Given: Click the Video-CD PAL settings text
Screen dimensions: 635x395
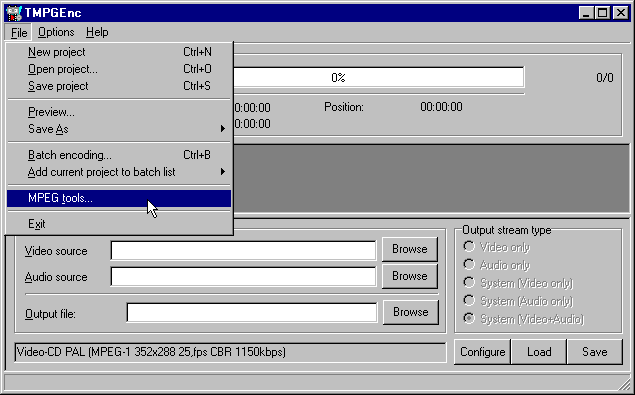Looking at the screenshot, I should pos(230,352).
